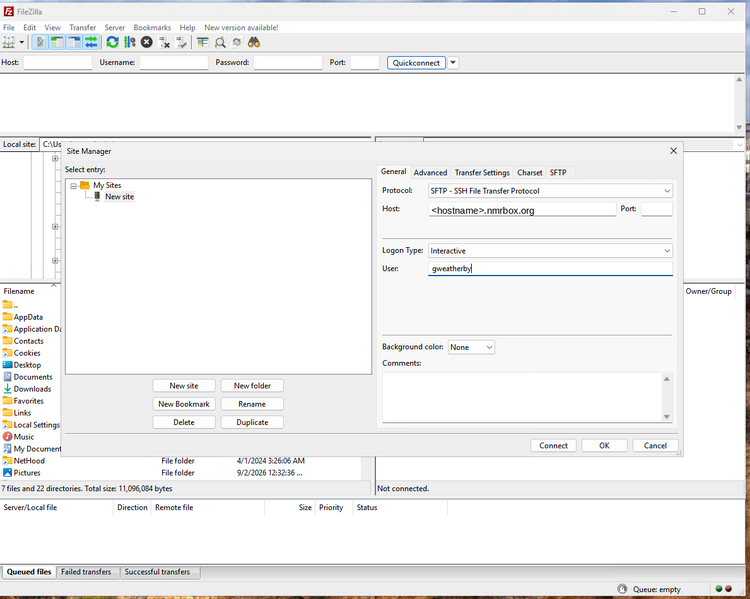Open the Quickconnect history dropdown arrow
Viewport: 750px width, 599px height.
coord(453,63)
